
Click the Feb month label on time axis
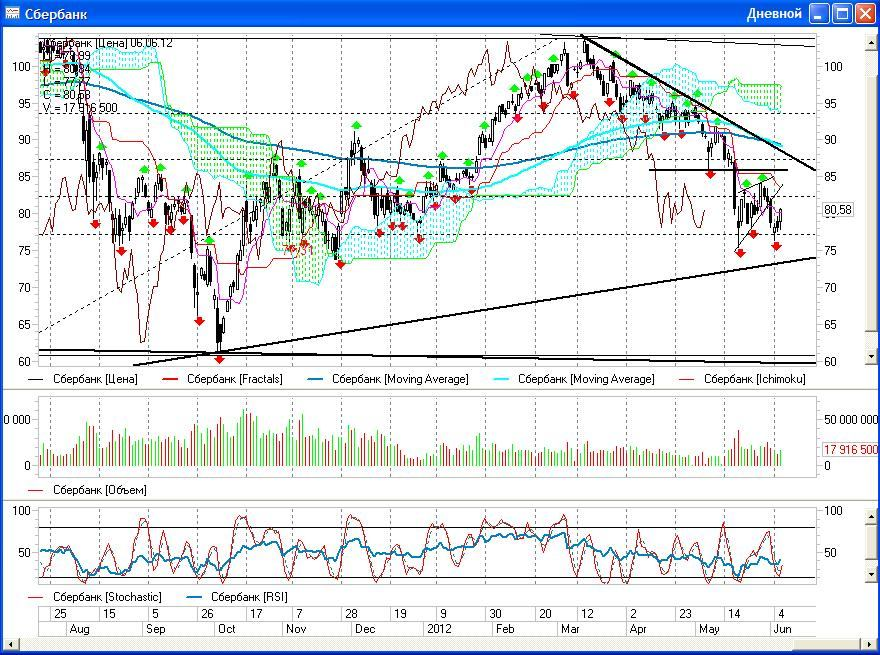(505, 629)
